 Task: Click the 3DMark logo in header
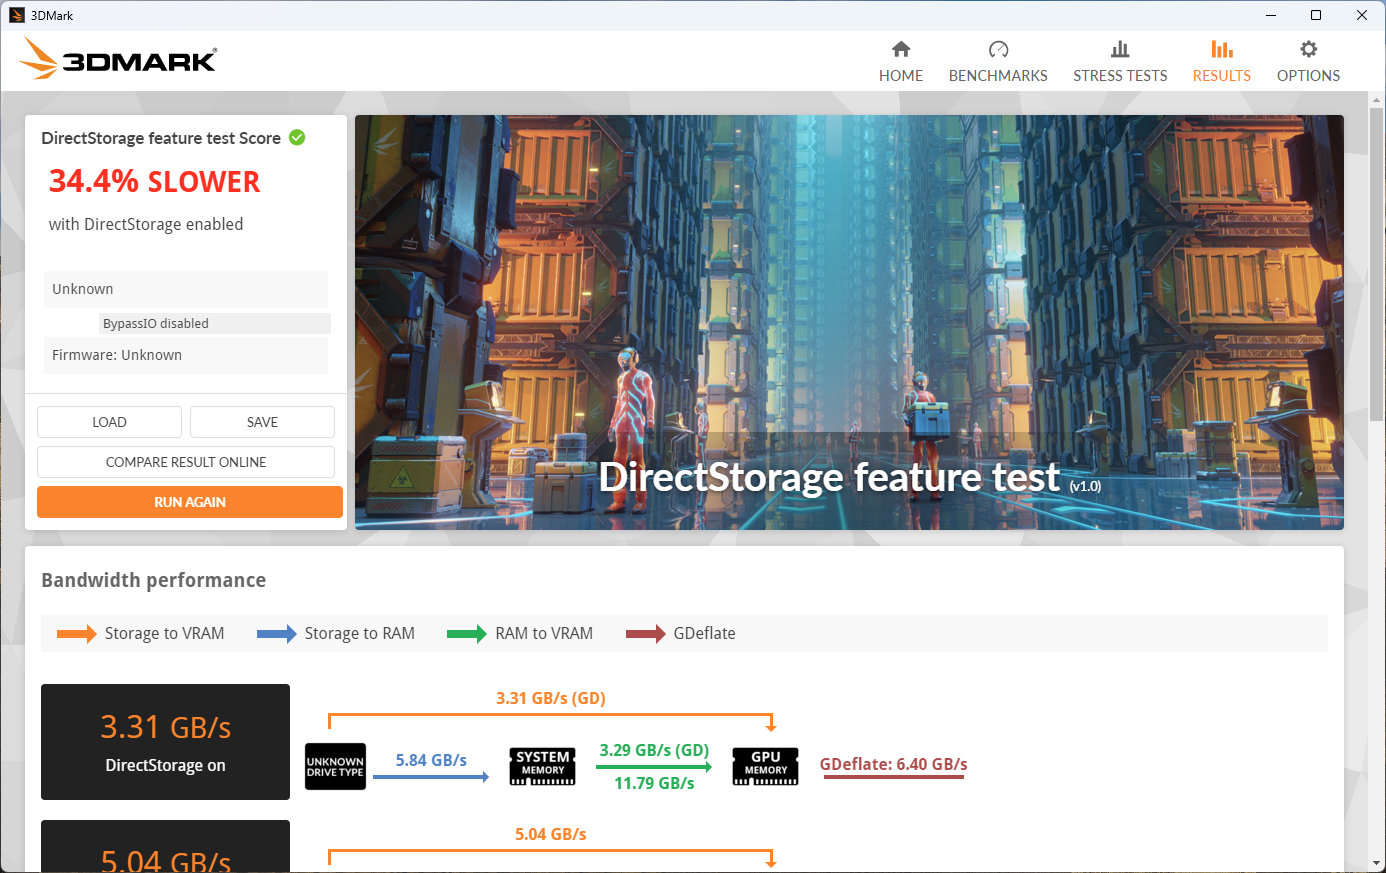tap(118, 59)
